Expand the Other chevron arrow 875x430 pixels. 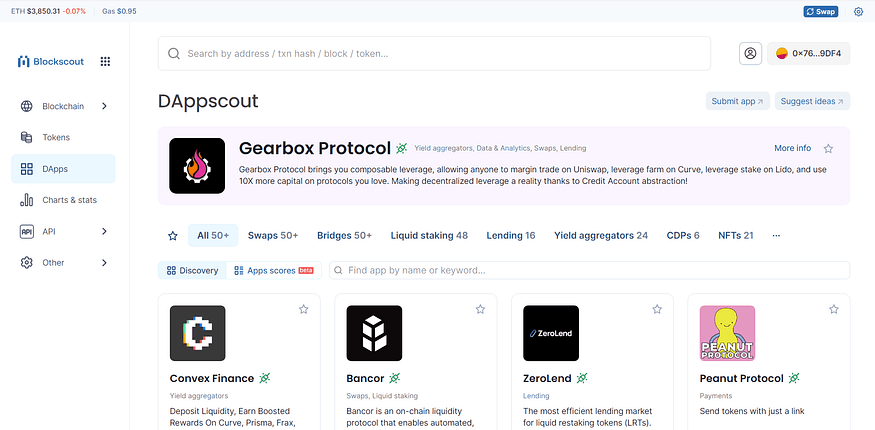(x=104, y=262)
